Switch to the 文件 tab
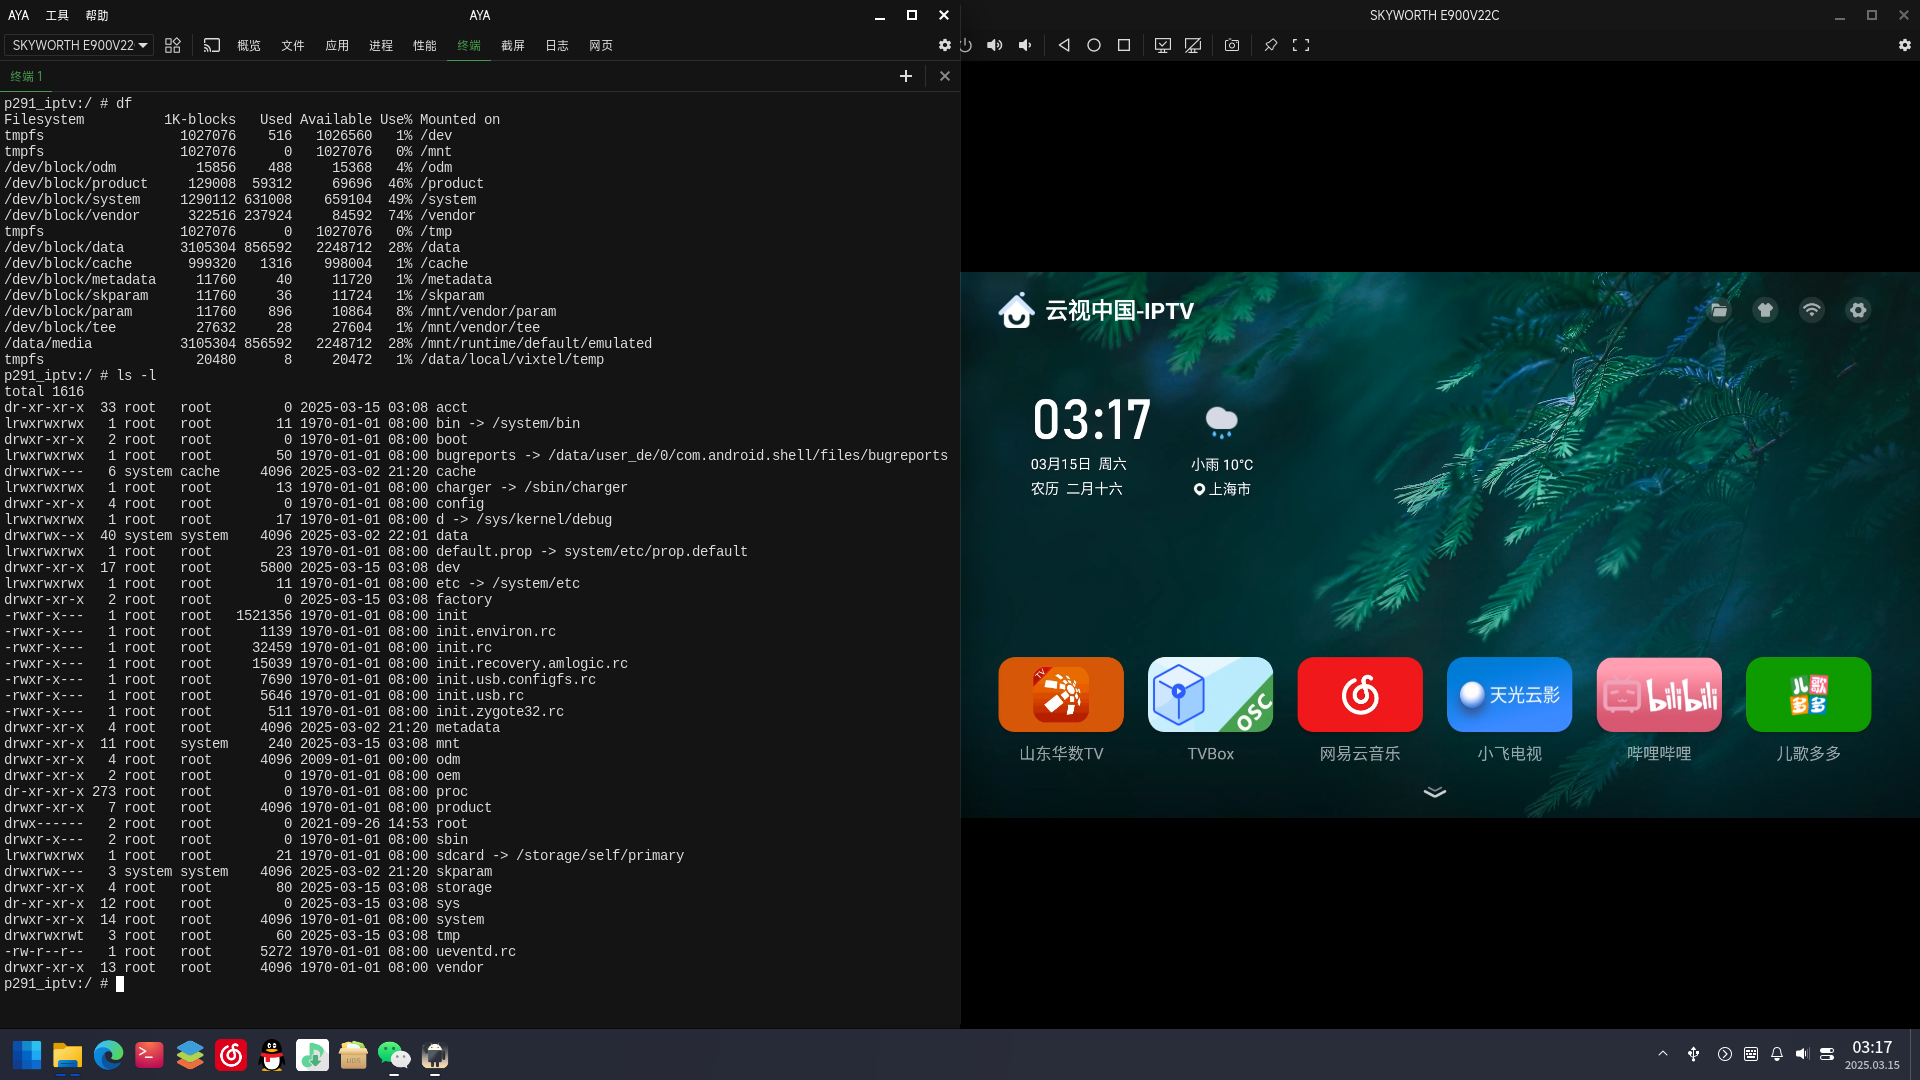Image resolution: width=1920 pixels, height=1080 pixels. point(293,45)
